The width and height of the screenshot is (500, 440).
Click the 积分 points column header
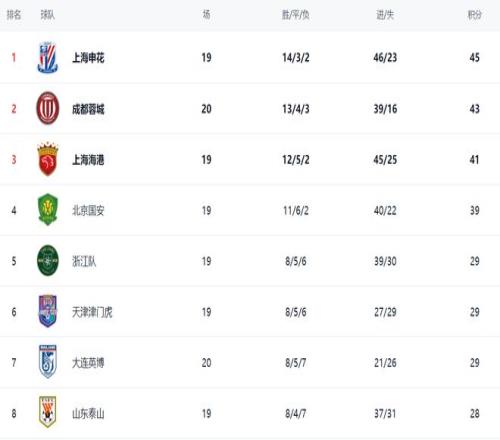coord(475,15)
